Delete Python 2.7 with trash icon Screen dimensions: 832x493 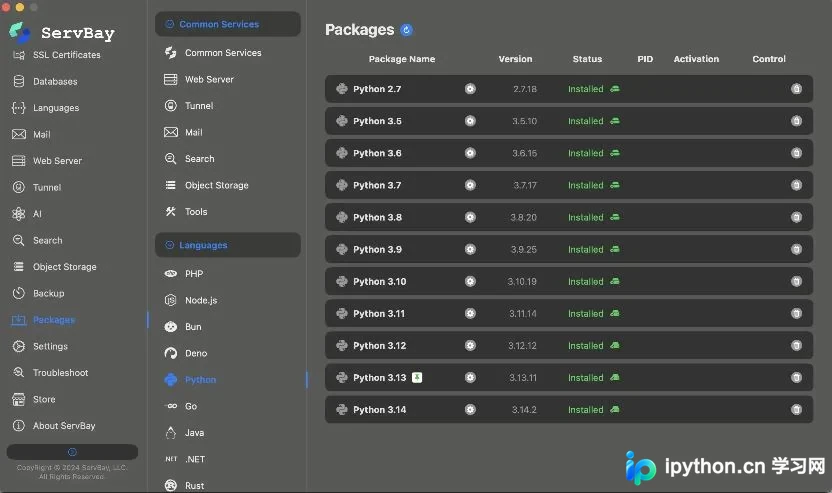coord(796,89)
